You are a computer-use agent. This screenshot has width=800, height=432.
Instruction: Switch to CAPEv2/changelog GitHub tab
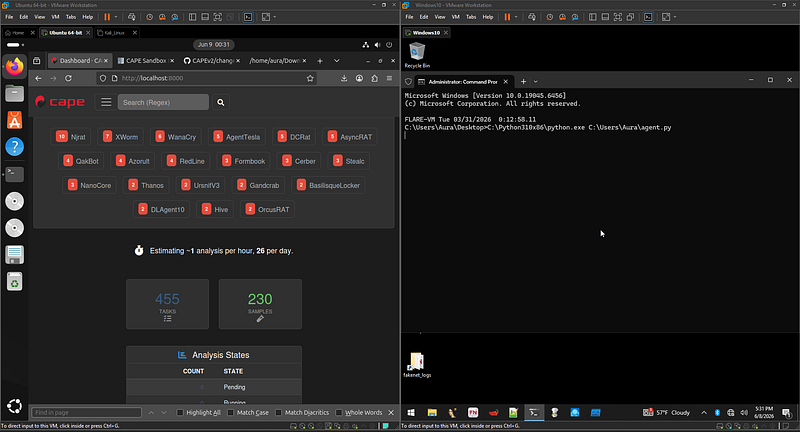[212, 61]
